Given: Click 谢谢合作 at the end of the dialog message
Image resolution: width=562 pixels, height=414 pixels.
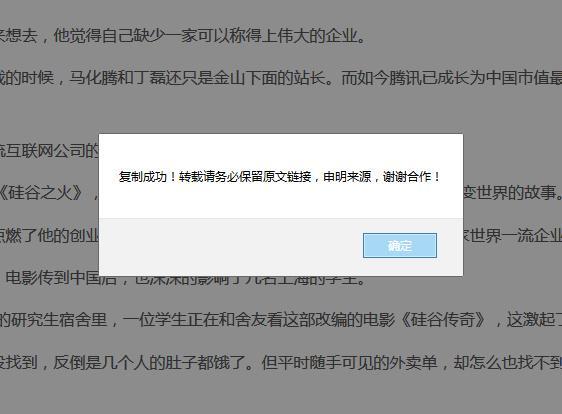Looking at the screenshot, I should tap(408, 177).
